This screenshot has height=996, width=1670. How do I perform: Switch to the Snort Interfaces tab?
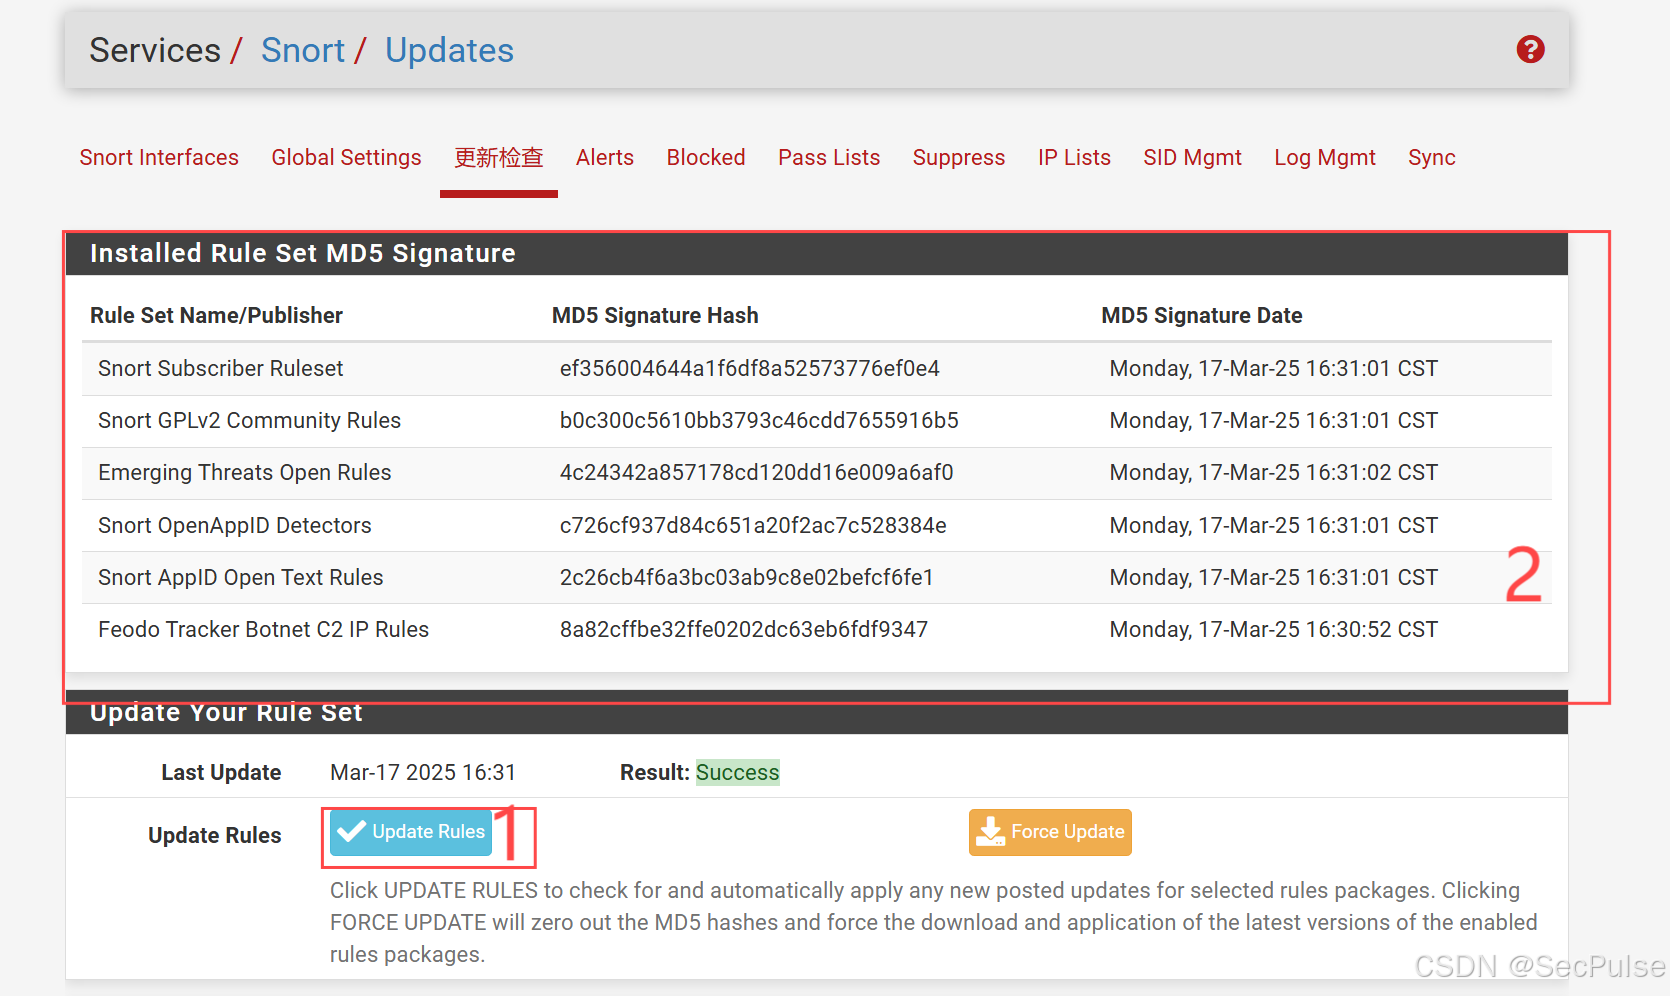pyautogui.click(x=159, y=158)
